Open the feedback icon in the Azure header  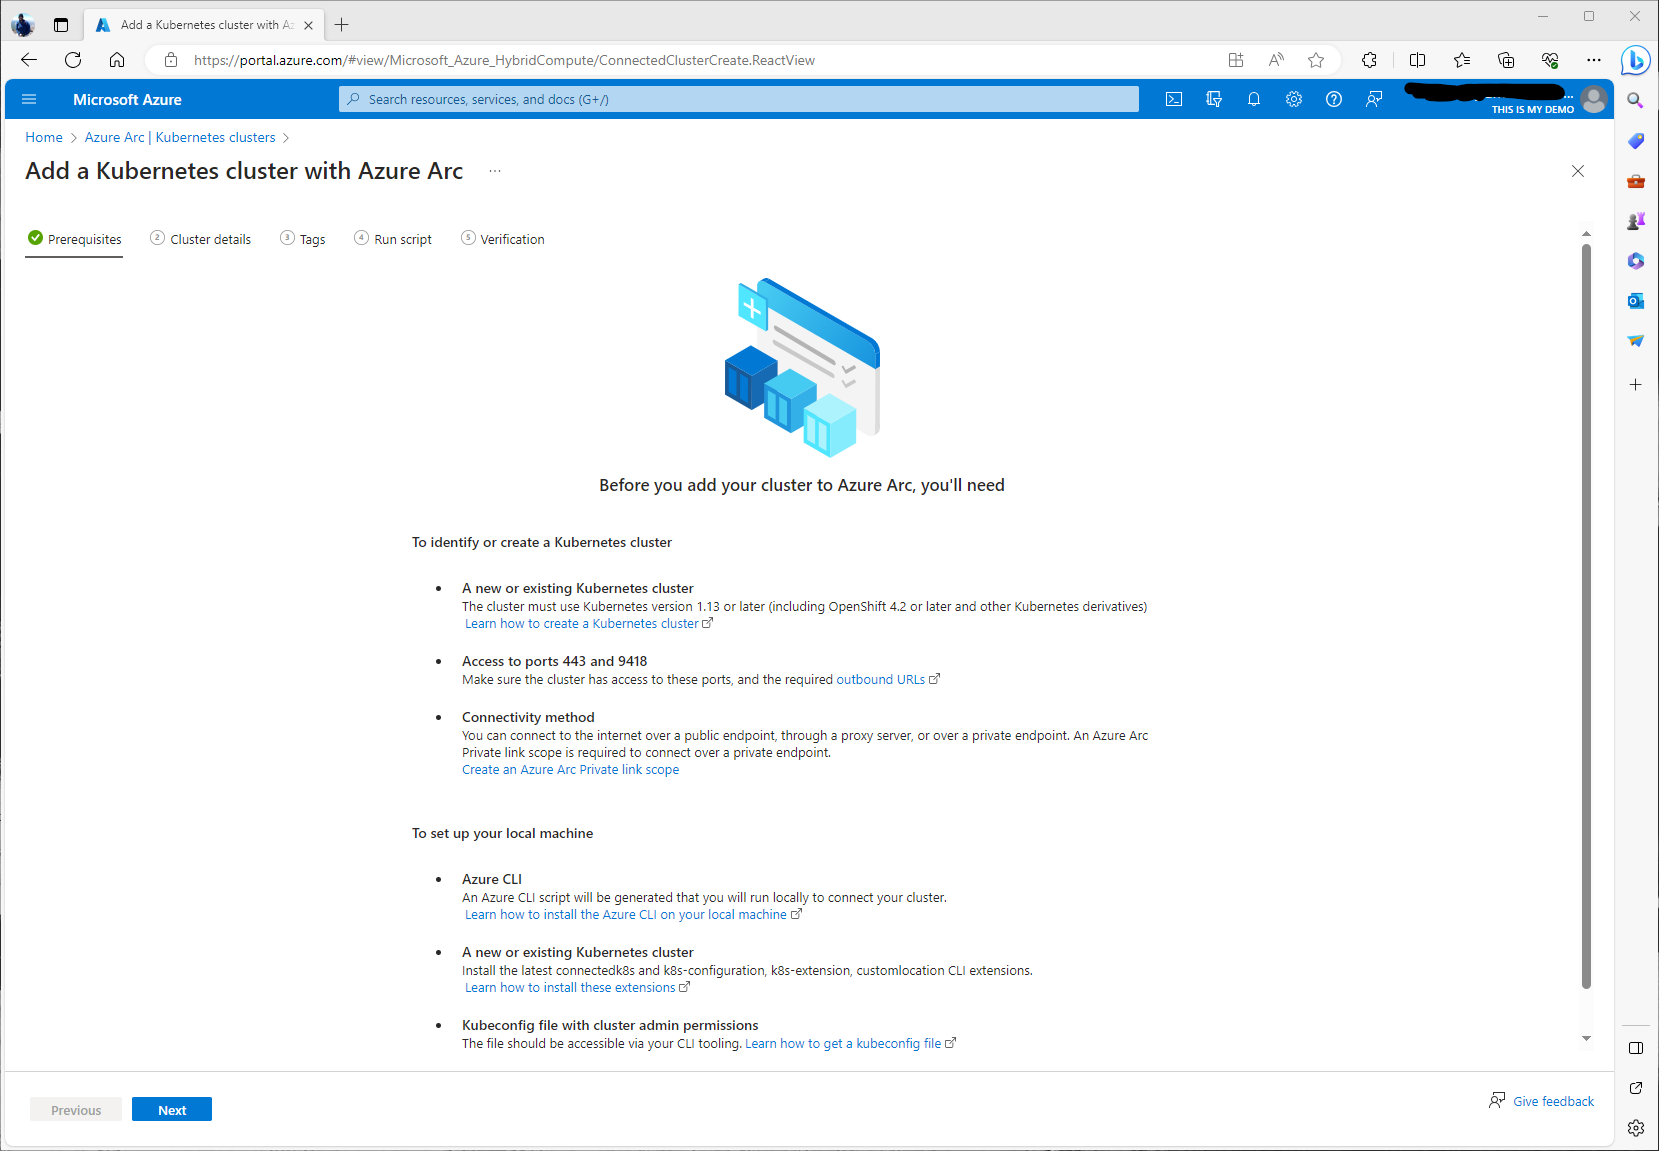pos(1374,99)
